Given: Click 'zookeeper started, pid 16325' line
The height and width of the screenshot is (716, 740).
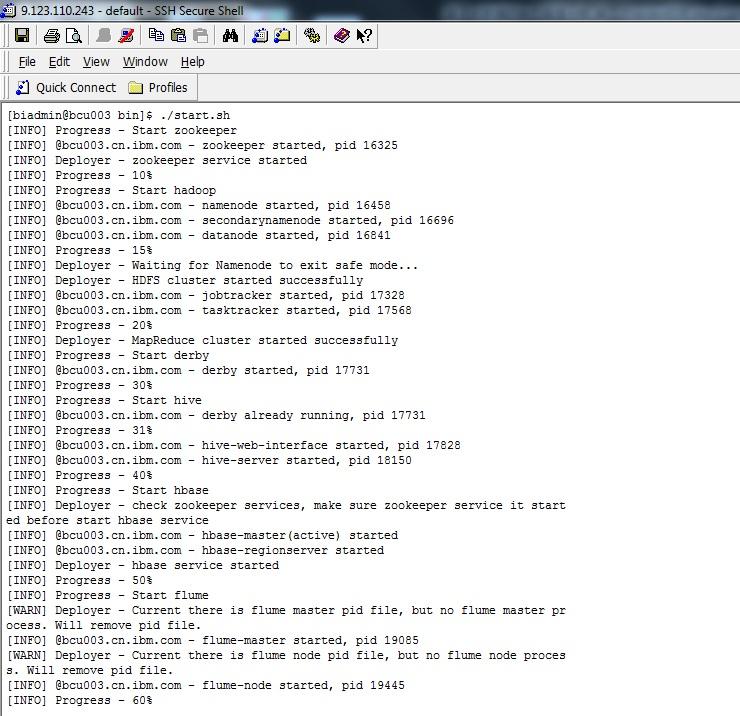Looking at the screenshot, I should [x=202, y=145].
